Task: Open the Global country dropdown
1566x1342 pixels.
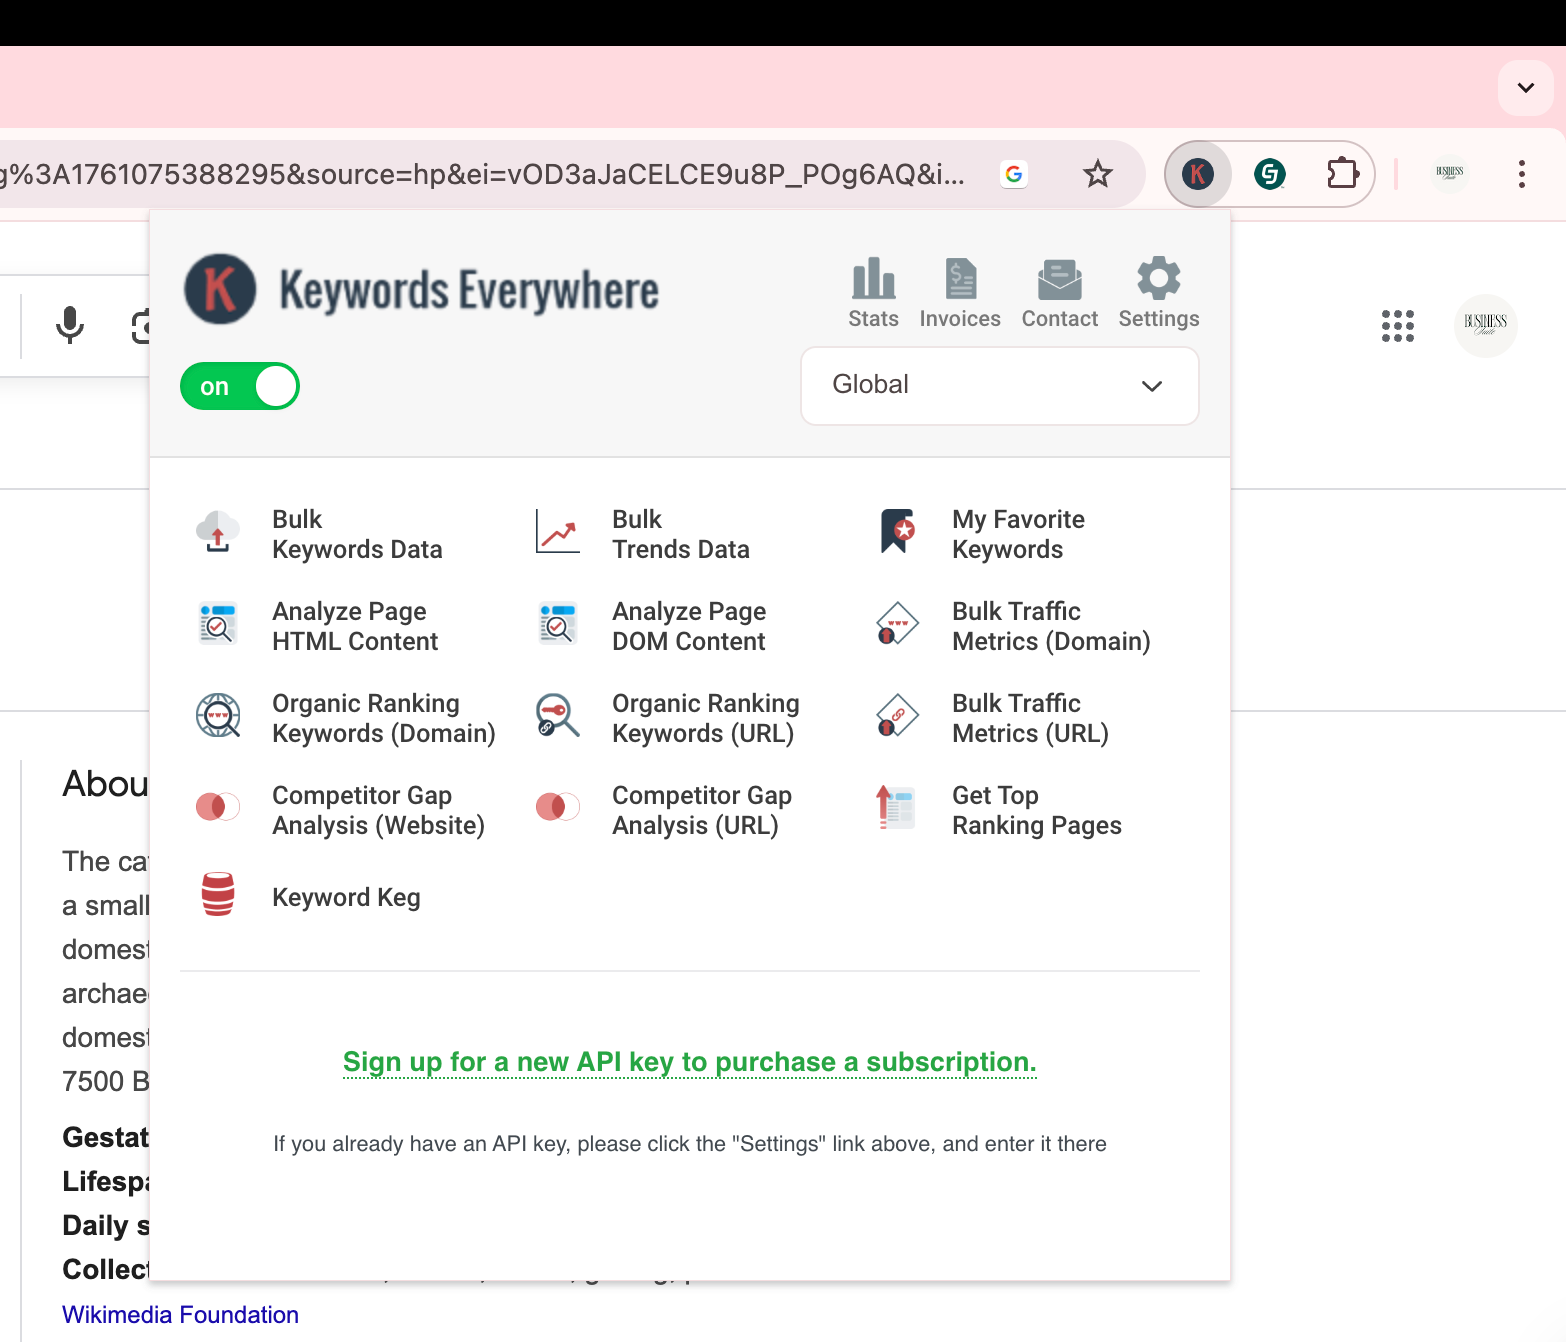Action: click(x=999, y=386)
